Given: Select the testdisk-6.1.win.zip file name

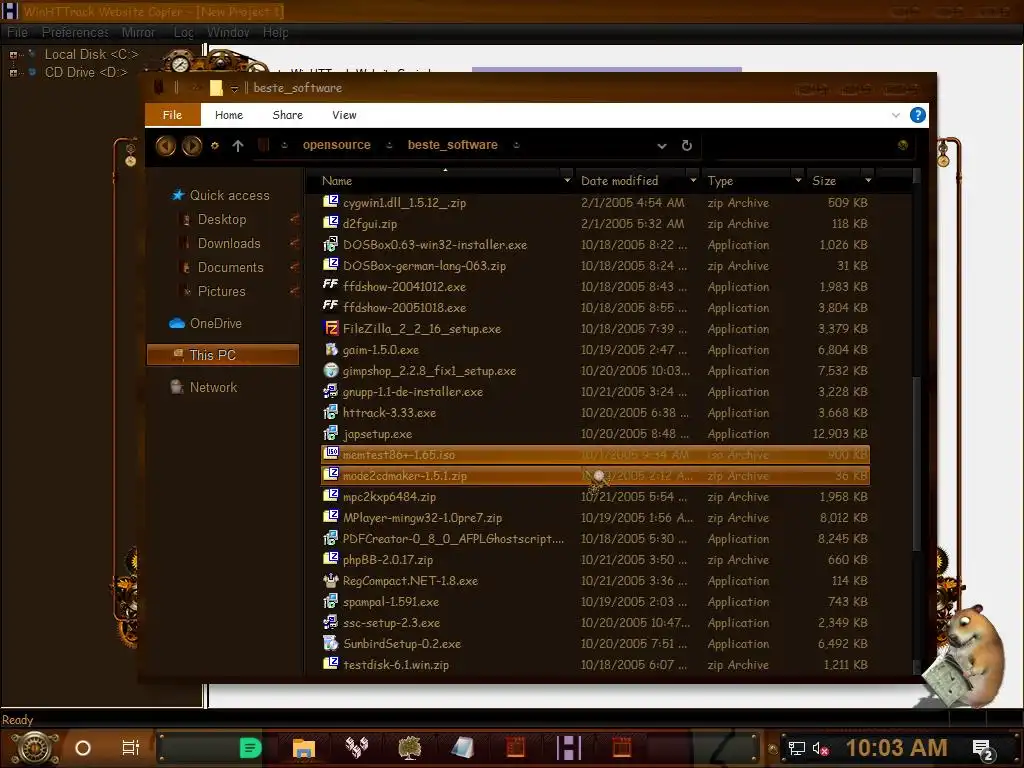Looking at the screenshot, I should [x=396, y=665].
